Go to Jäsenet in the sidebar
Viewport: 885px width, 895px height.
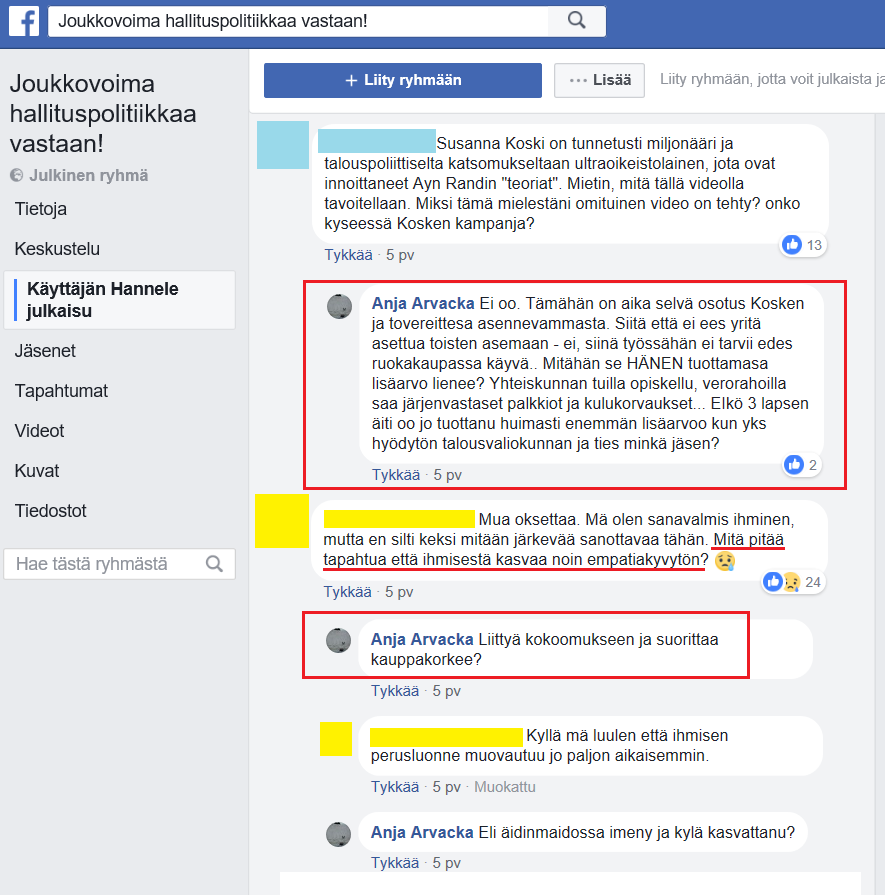click(x=45, y=350)
